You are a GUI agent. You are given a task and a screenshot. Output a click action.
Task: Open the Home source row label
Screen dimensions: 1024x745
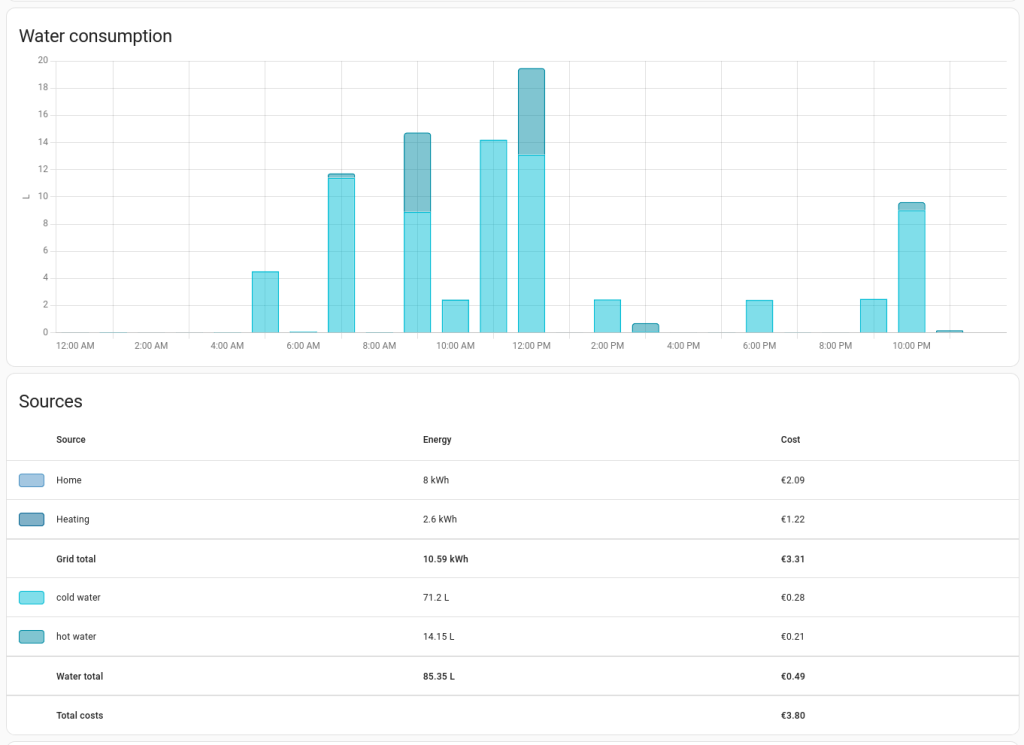click(x=69, y=480)
